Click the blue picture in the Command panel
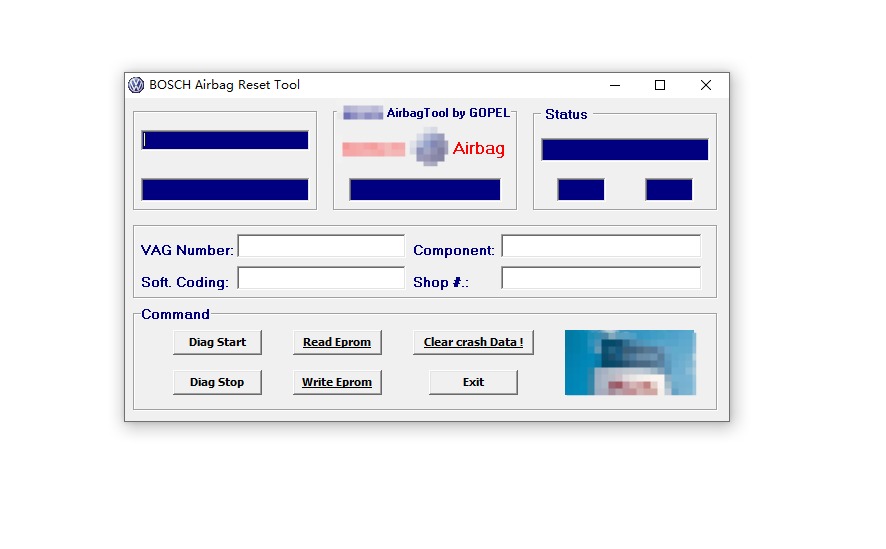886x549 pixels. (x=630, y=362)
